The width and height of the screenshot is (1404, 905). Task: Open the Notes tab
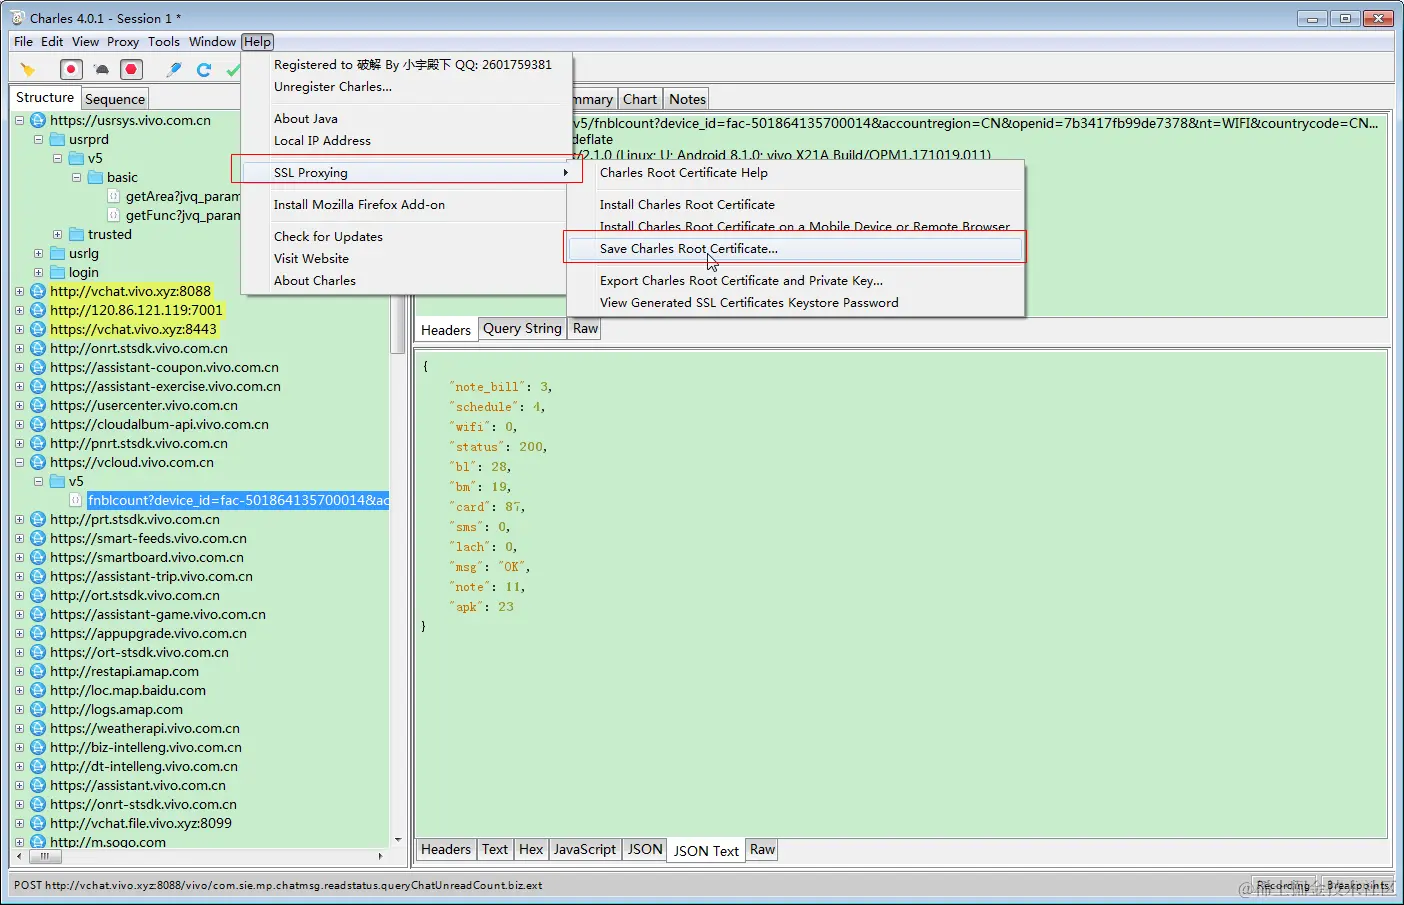[687, 99]
